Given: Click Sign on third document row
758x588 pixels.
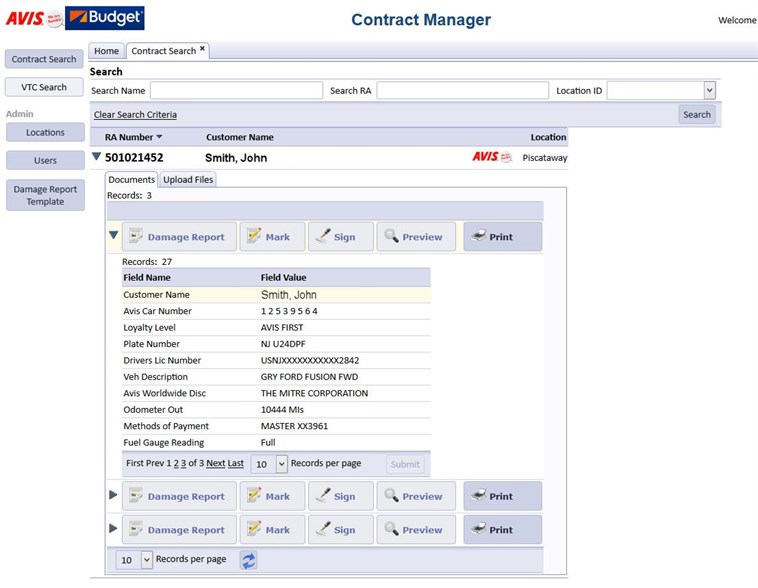Looking at the screenshot, I should pyautogui.click(x=341, y=529).
